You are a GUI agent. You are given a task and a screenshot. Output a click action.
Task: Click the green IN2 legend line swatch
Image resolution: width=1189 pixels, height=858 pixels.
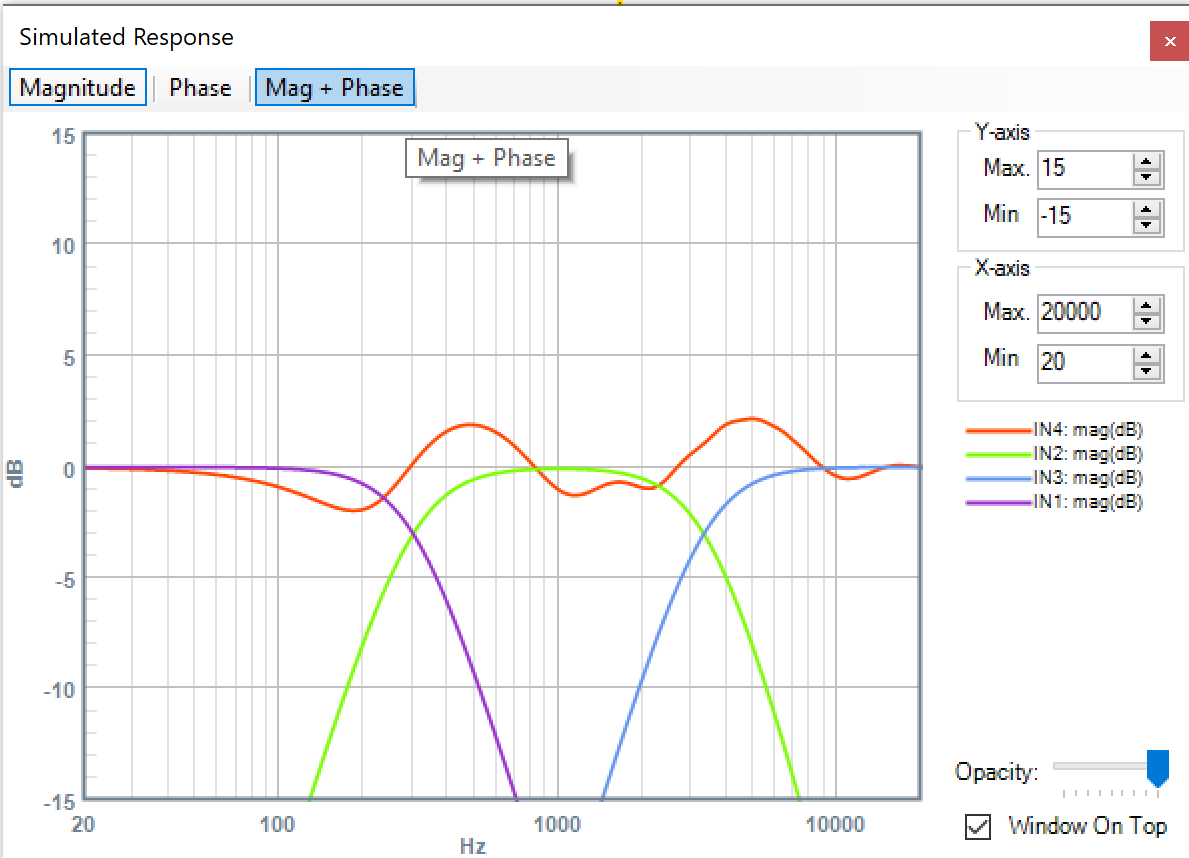point(999,454)
